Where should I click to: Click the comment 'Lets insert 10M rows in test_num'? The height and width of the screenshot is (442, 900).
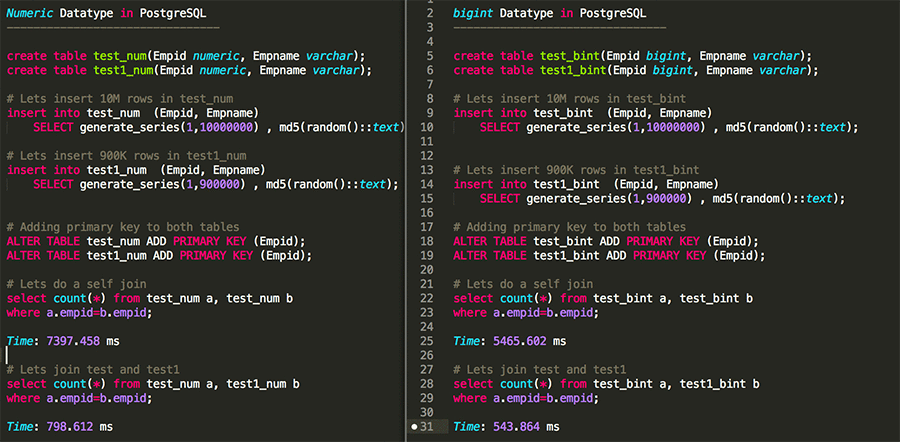120,99
